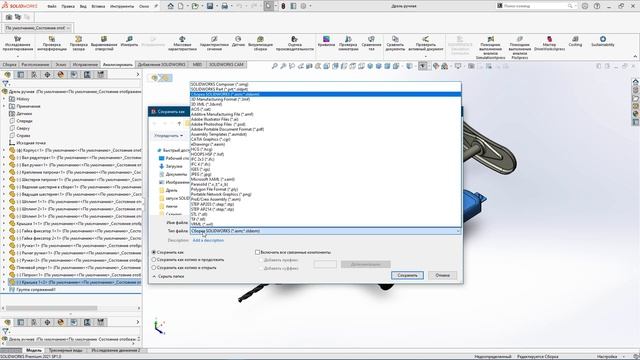
Task: Click the Print icon in title toolbar
Action: pyautogui.click(x=224, y=6)
